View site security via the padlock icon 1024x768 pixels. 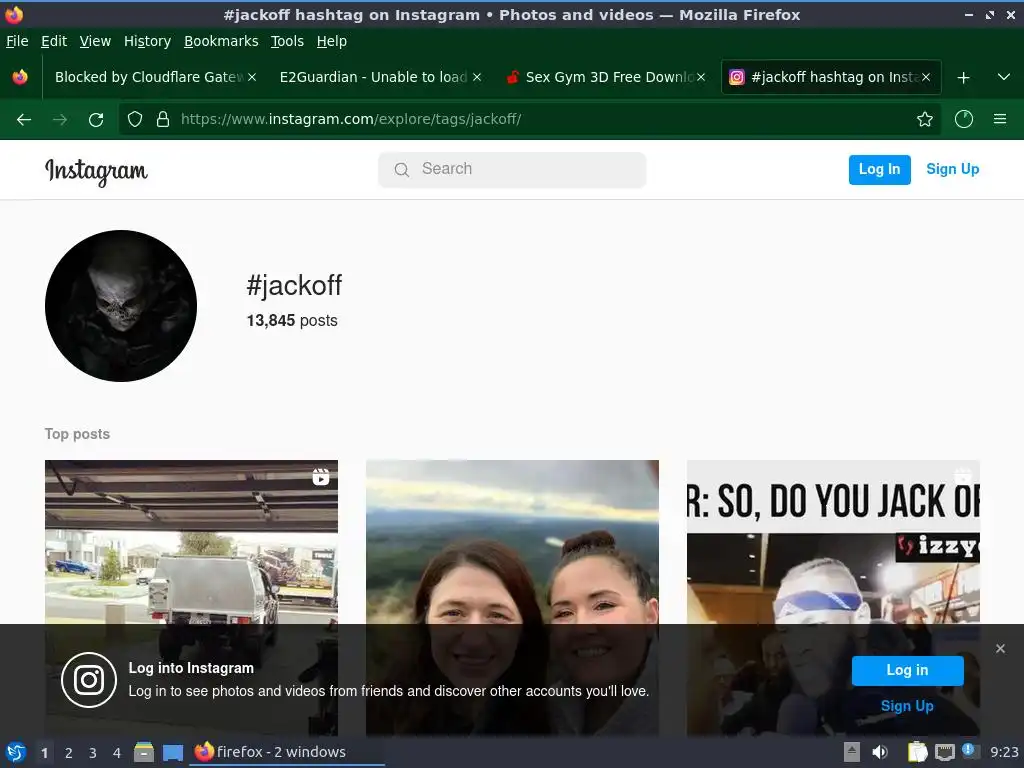163,119
